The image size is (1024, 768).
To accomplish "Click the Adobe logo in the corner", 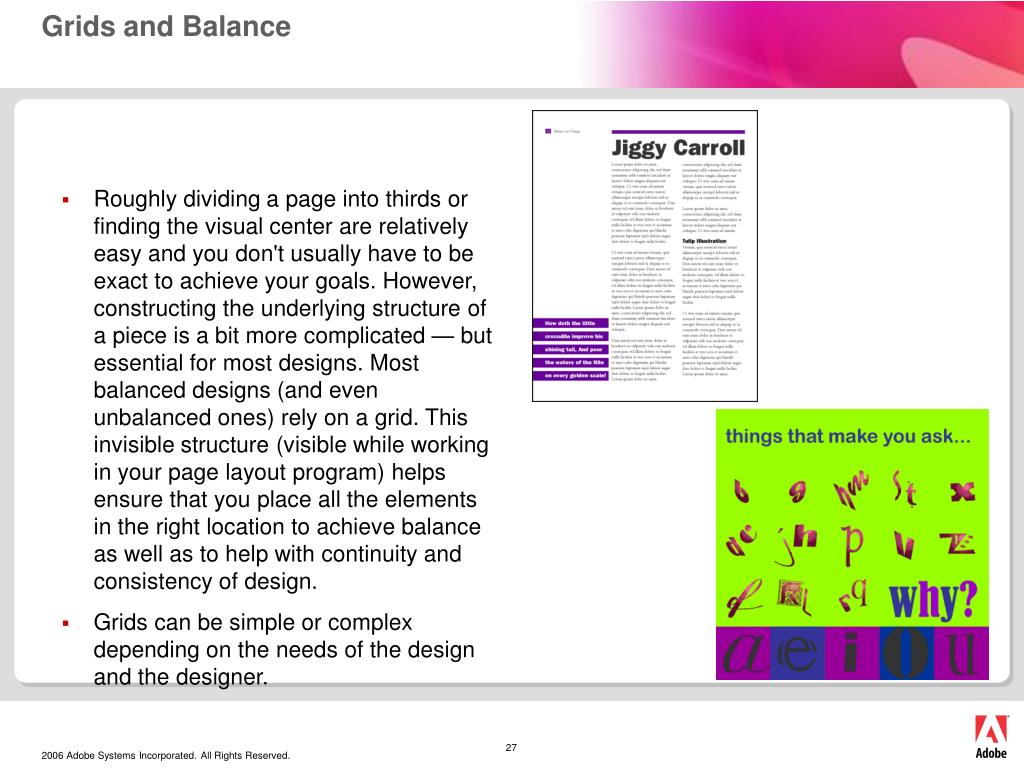I will coord(991,737).
